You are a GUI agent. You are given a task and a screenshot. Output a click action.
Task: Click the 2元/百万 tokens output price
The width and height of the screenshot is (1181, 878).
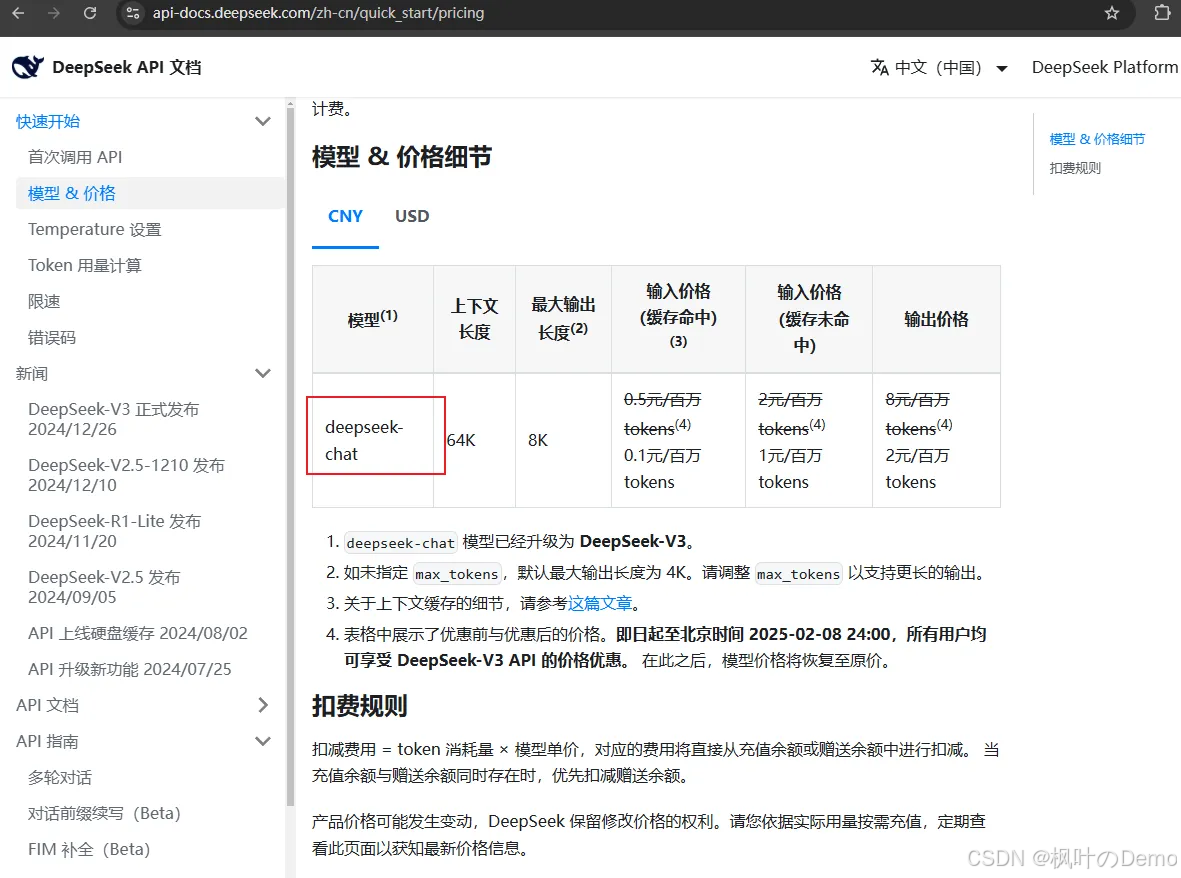click(x=917, y=469)
